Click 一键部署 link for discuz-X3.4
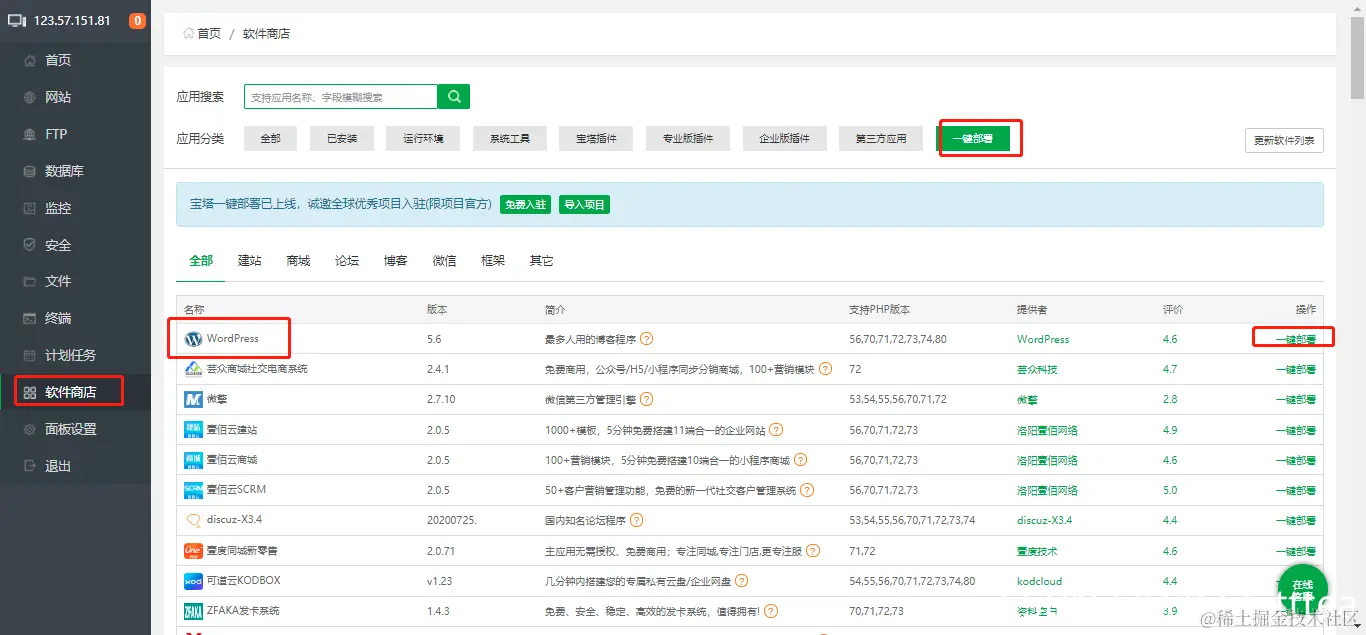The image size is (1366, 635). coord(1295,521)
